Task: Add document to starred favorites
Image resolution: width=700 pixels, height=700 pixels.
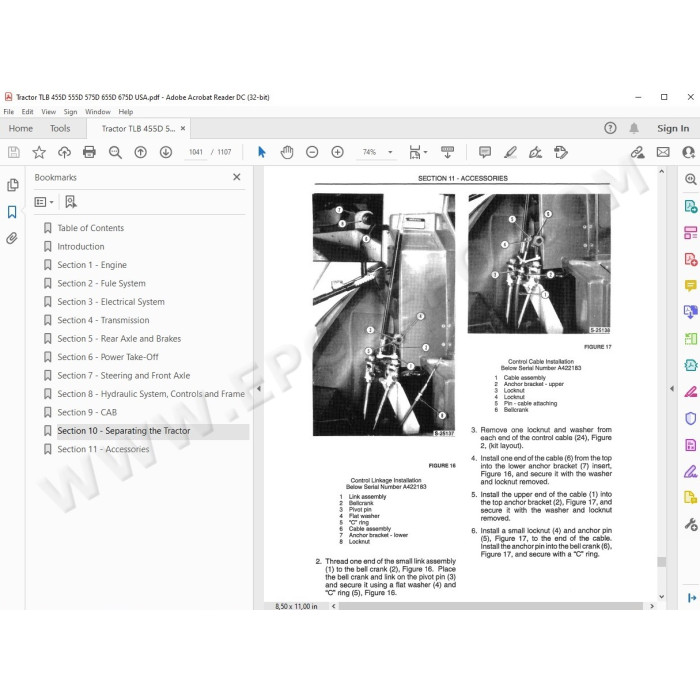Action: [39, 152]
